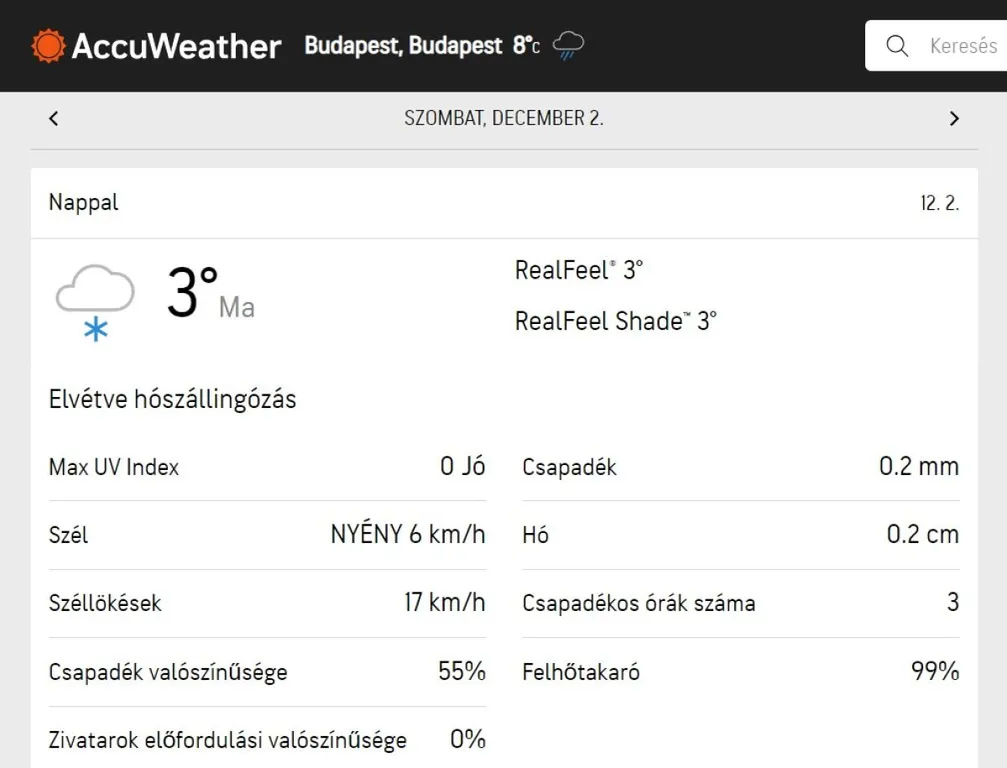The image size is (1007, 768).
Task: Click the rain cloud icon in header
Action: coord(569,46)
